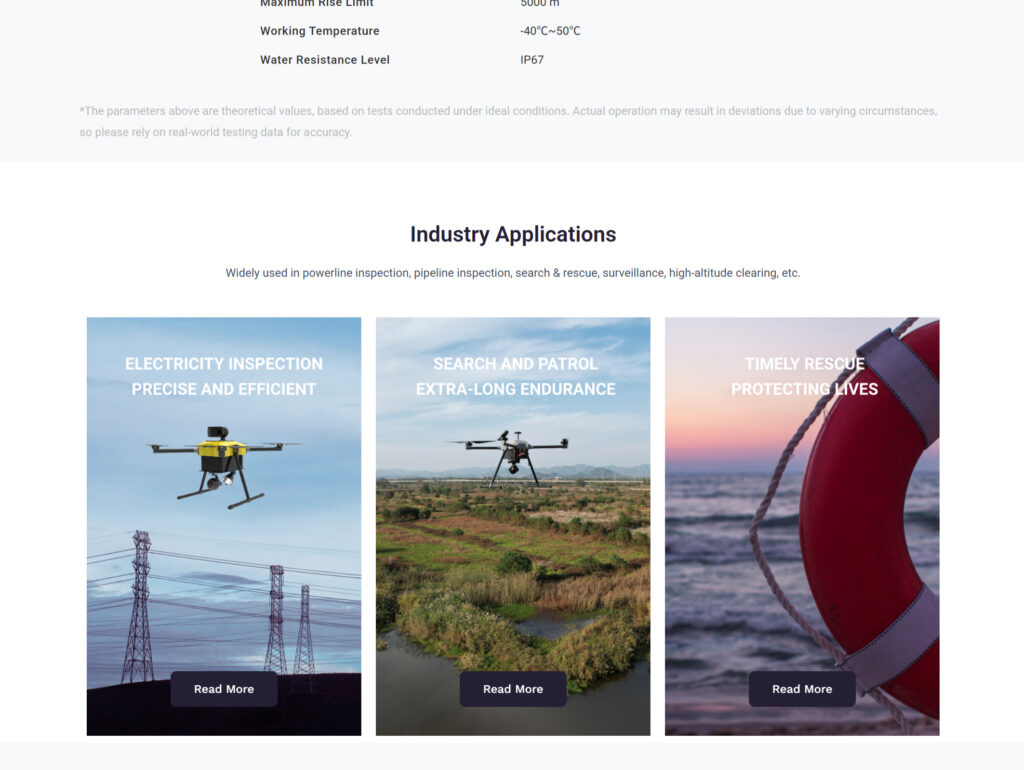Image resolution: width=1024 pixels, height=770 pixels.
Task: Open Read More on Timely Rescue card
Action: 801,689
